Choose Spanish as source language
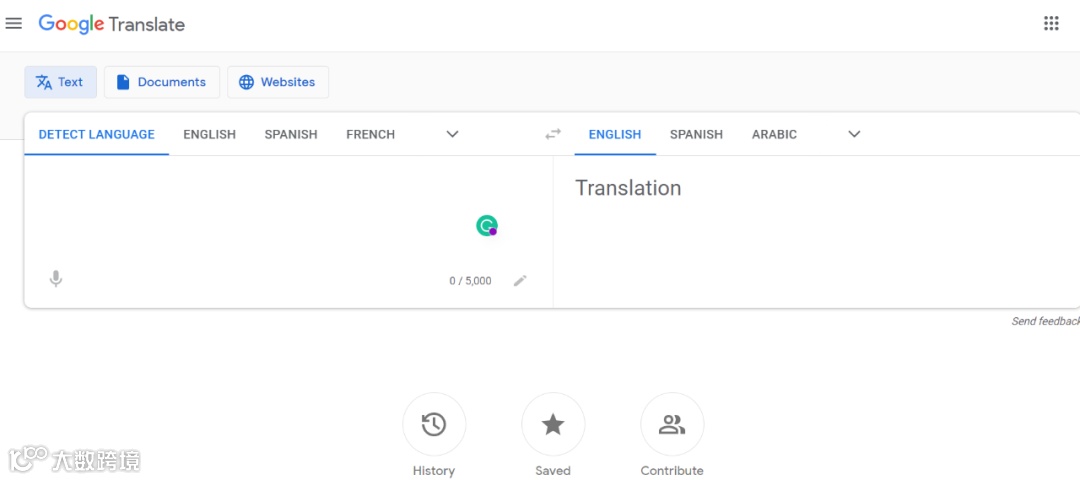Screen dimensions: 1080x480 (x=291, y=134)
